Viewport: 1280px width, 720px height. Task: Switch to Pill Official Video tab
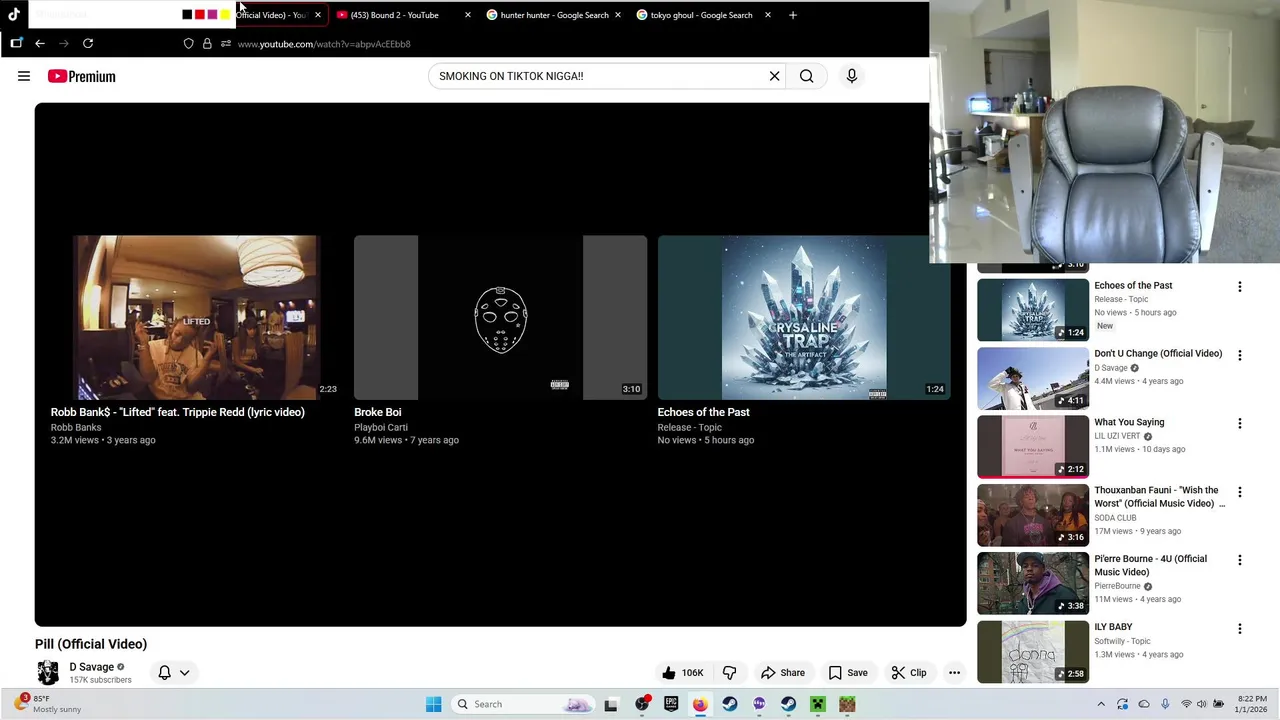pyautogui.click(x=270, y=15)
